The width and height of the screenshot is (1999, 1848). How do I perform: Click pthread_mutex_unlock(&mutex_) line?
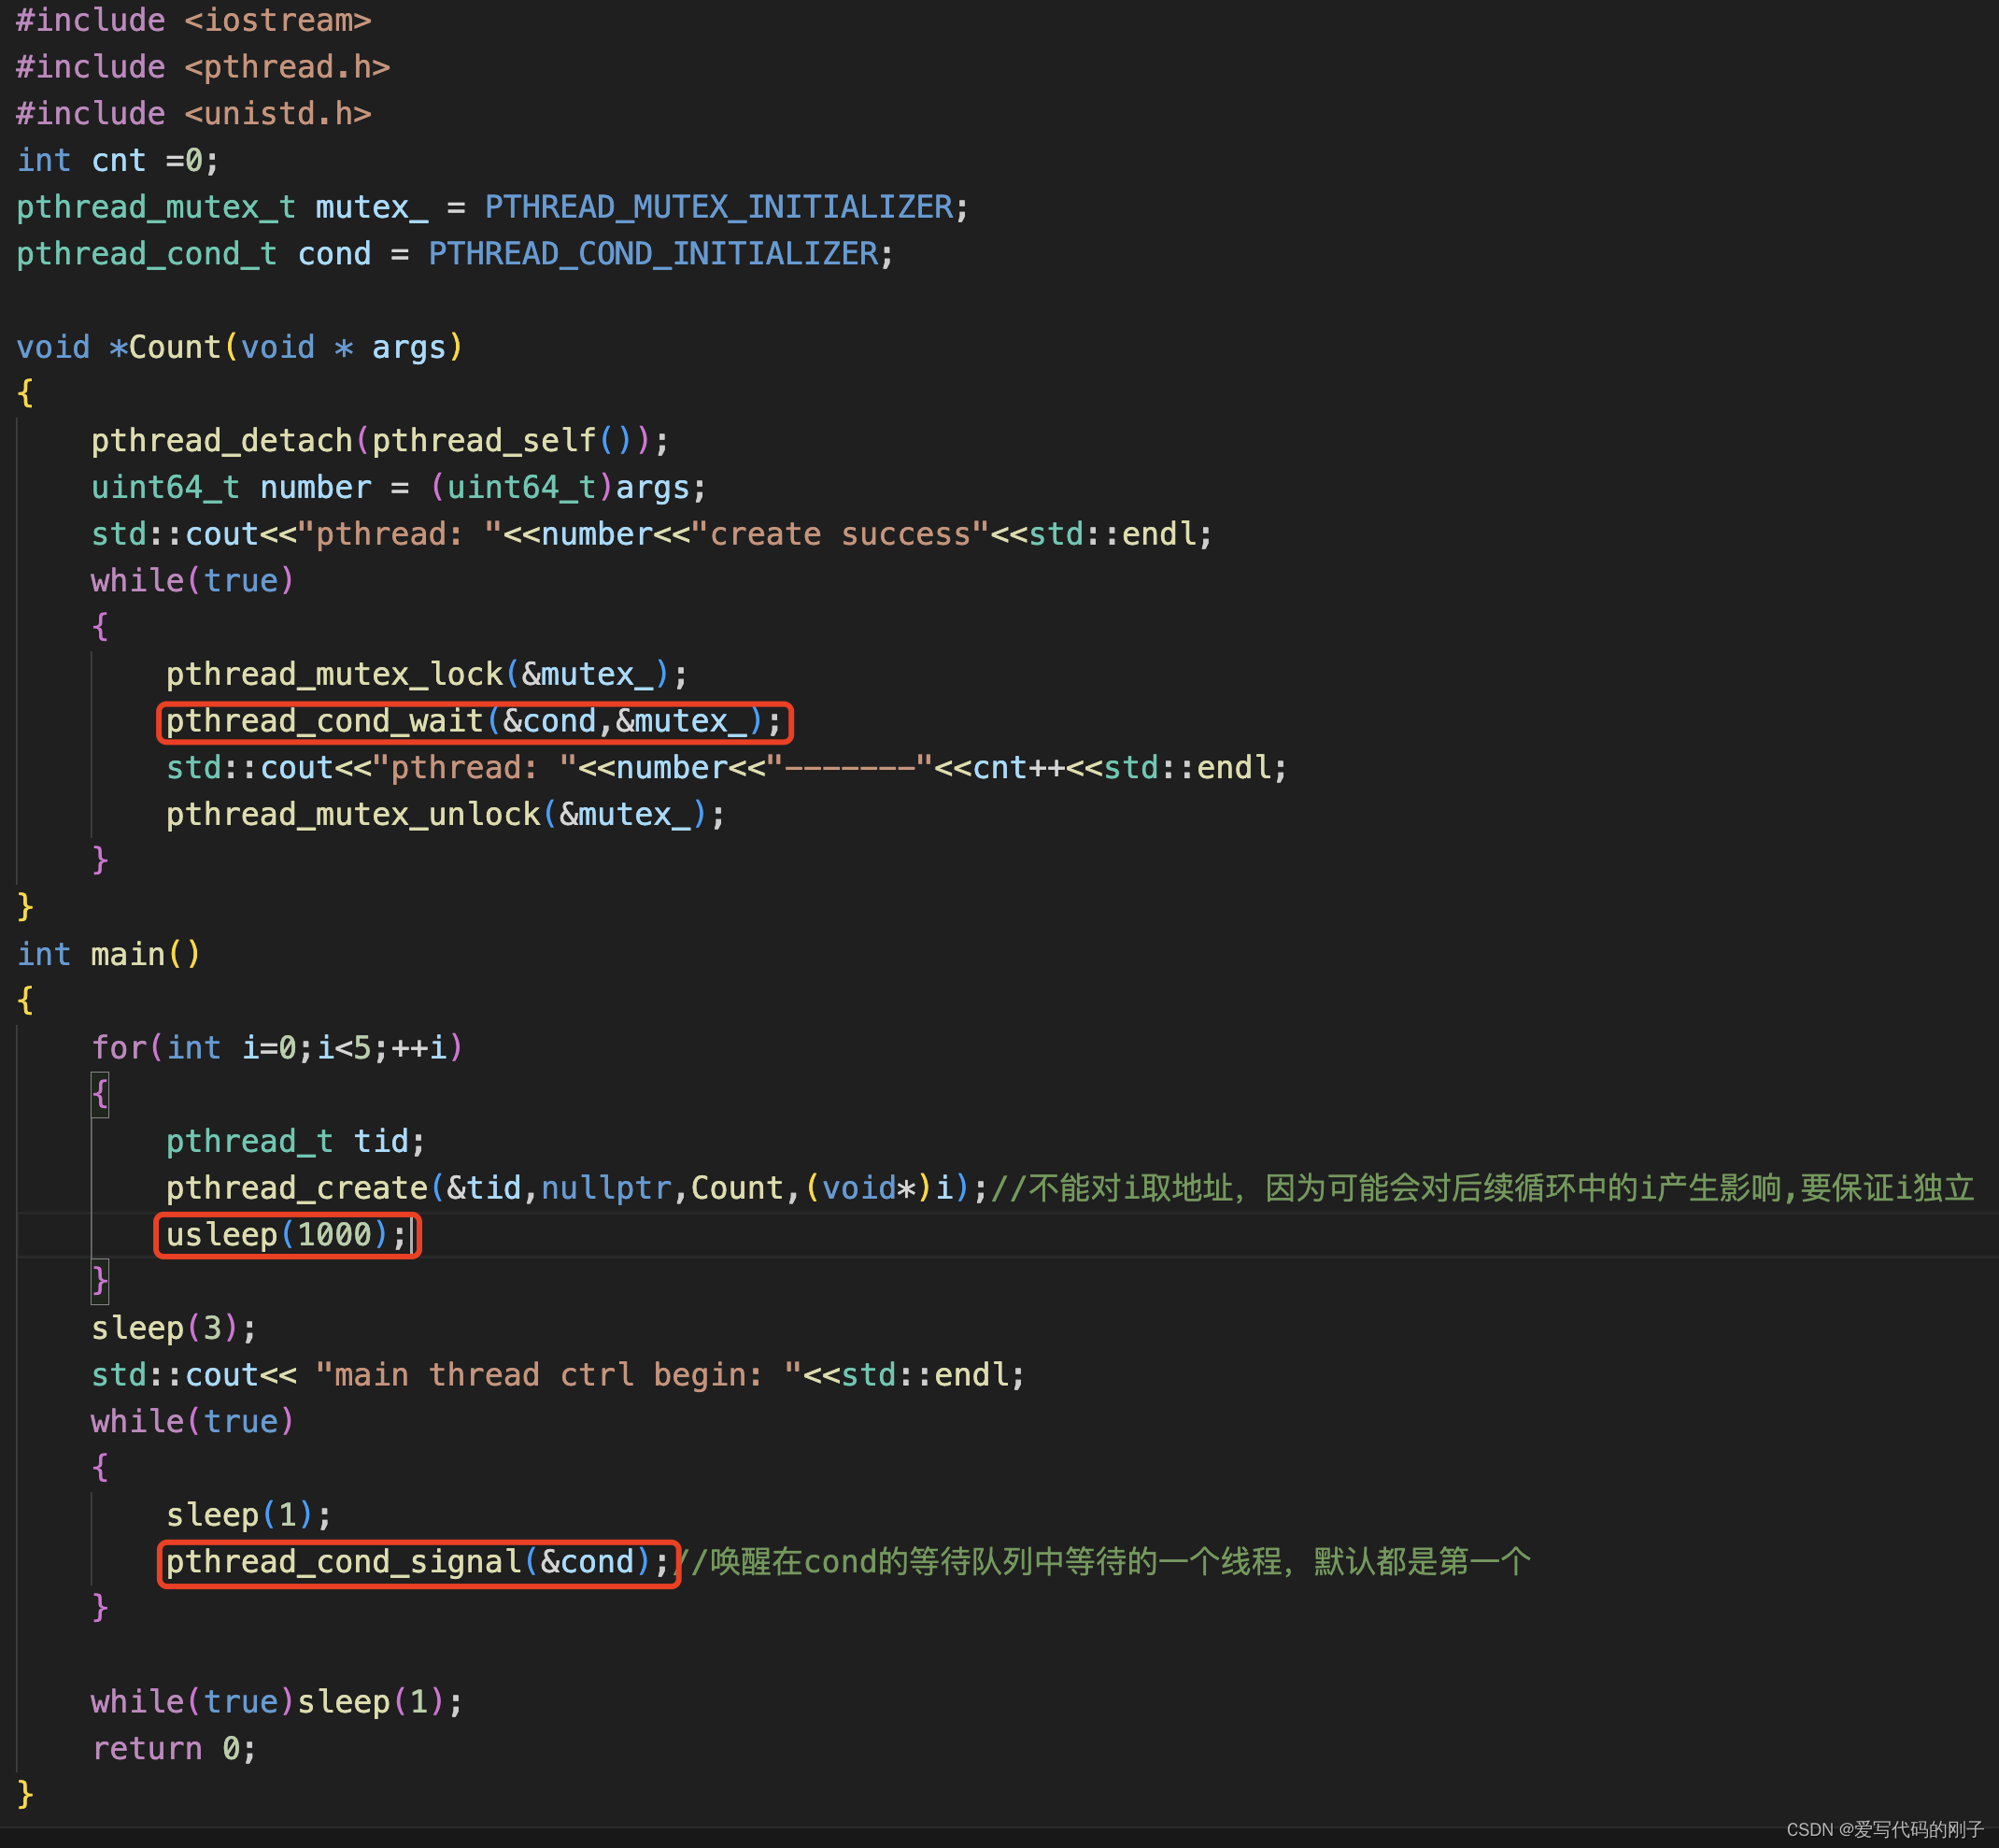(x=444, y=814)
